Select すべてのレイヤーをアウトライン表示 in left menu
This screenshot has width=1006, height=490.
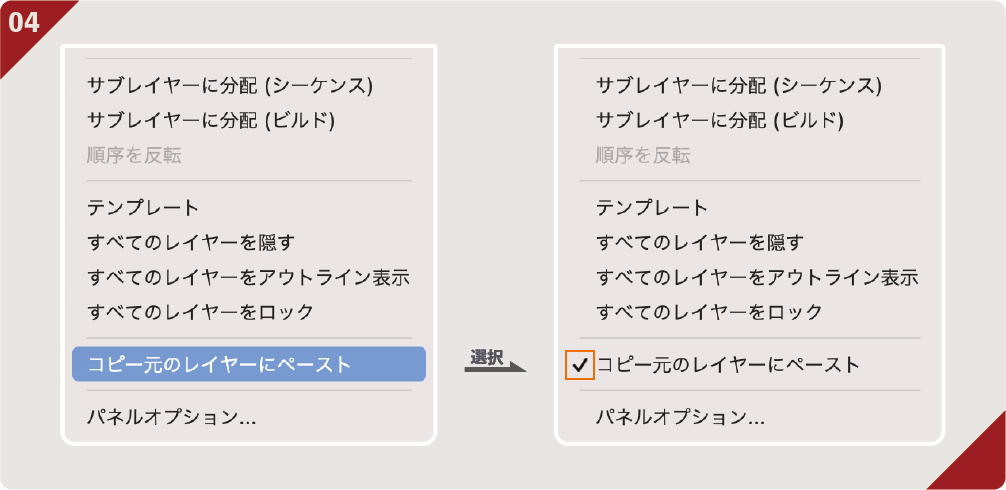(249, 277)
